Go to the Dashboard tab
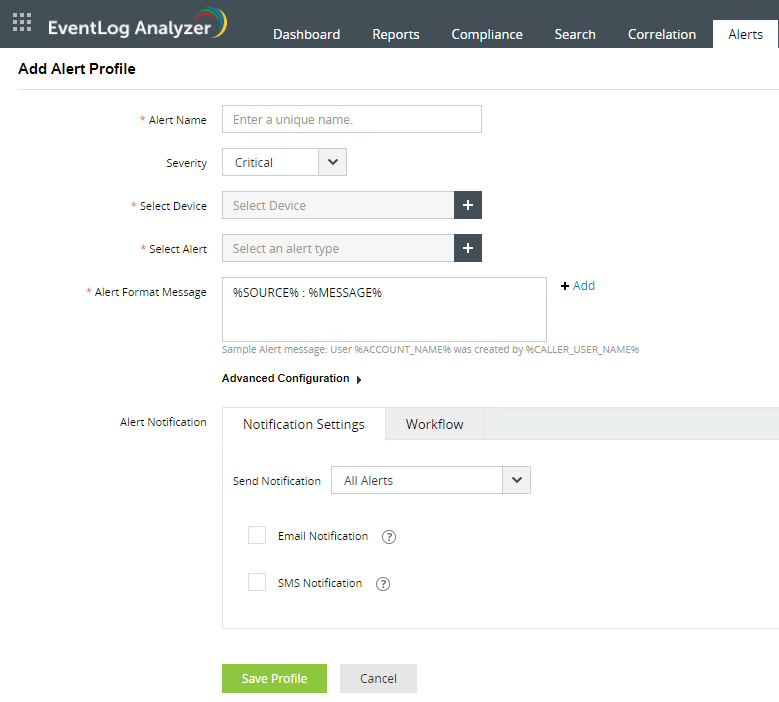 coord(307,34)
